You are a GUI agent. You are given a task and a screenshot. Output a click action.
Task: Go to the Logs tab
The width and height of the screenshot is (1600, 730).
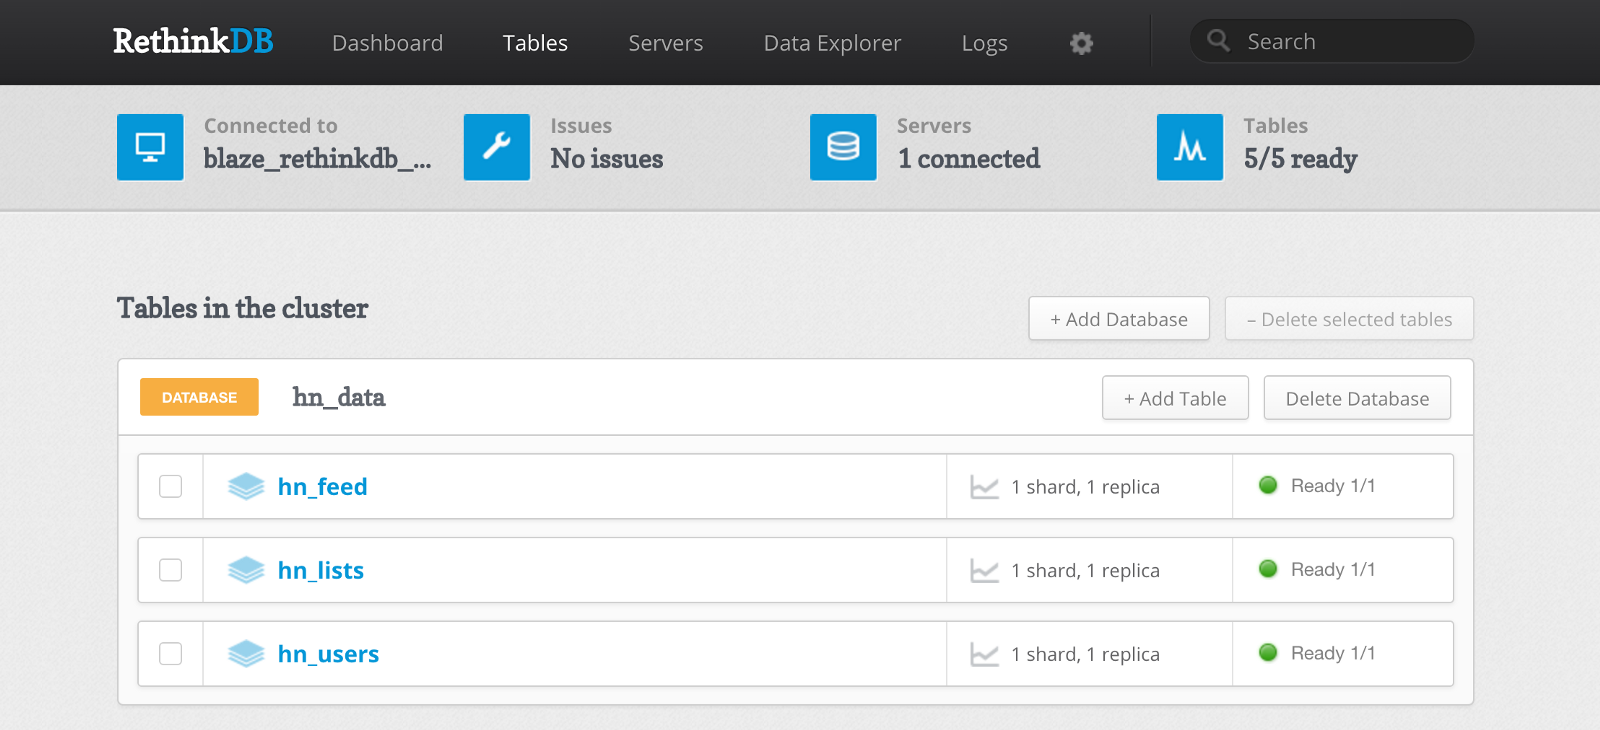pos(984,43)
